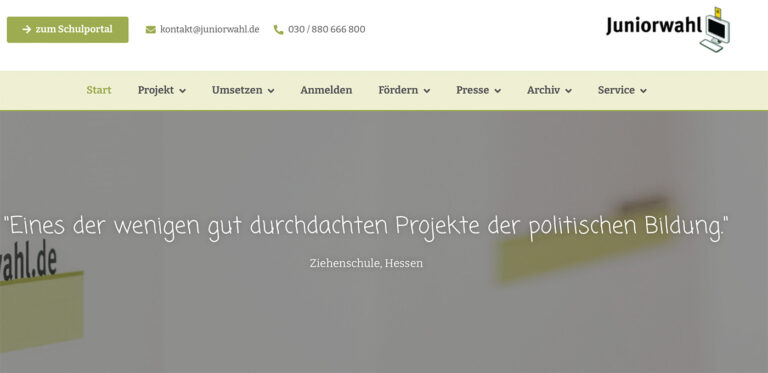Expand the Umsetzen chevron arrow

271,91
